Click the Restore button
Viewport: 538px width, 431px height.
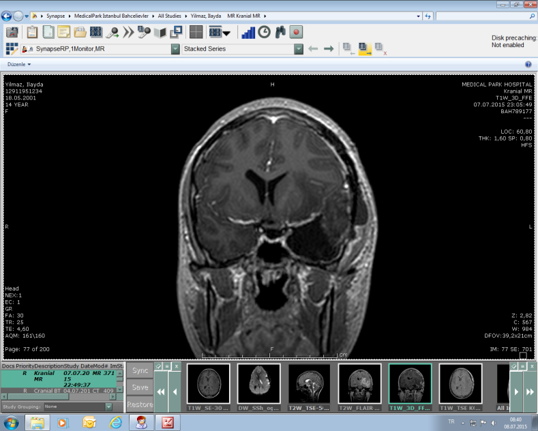(140, 404)
